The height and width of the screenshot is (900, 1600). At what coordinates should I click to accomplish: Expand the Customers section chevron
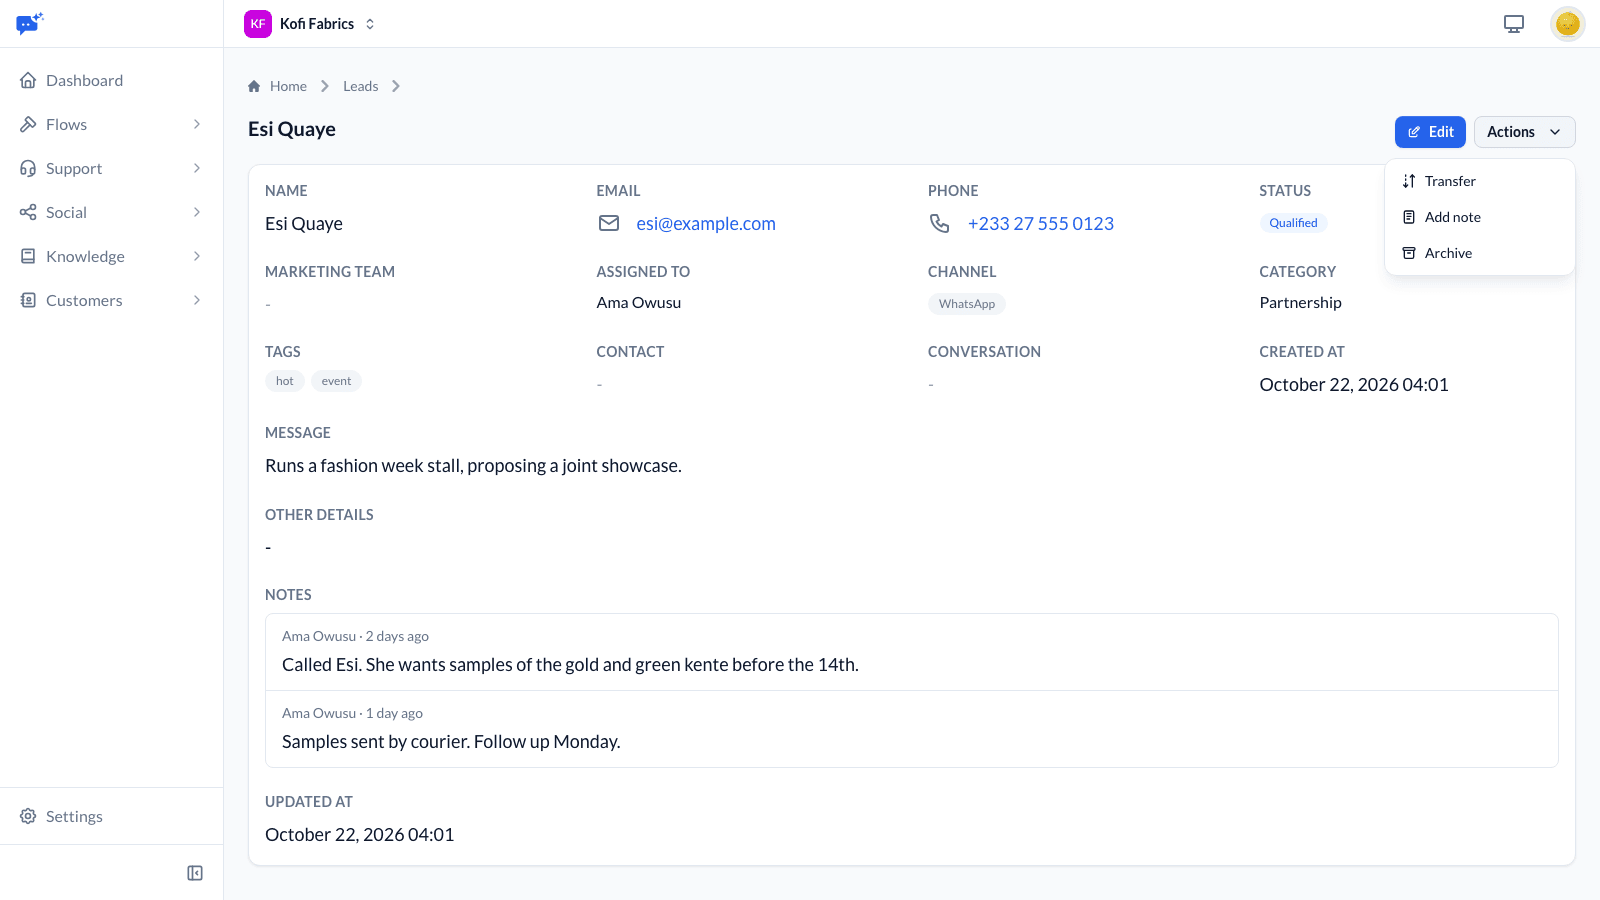click(197, 300)
